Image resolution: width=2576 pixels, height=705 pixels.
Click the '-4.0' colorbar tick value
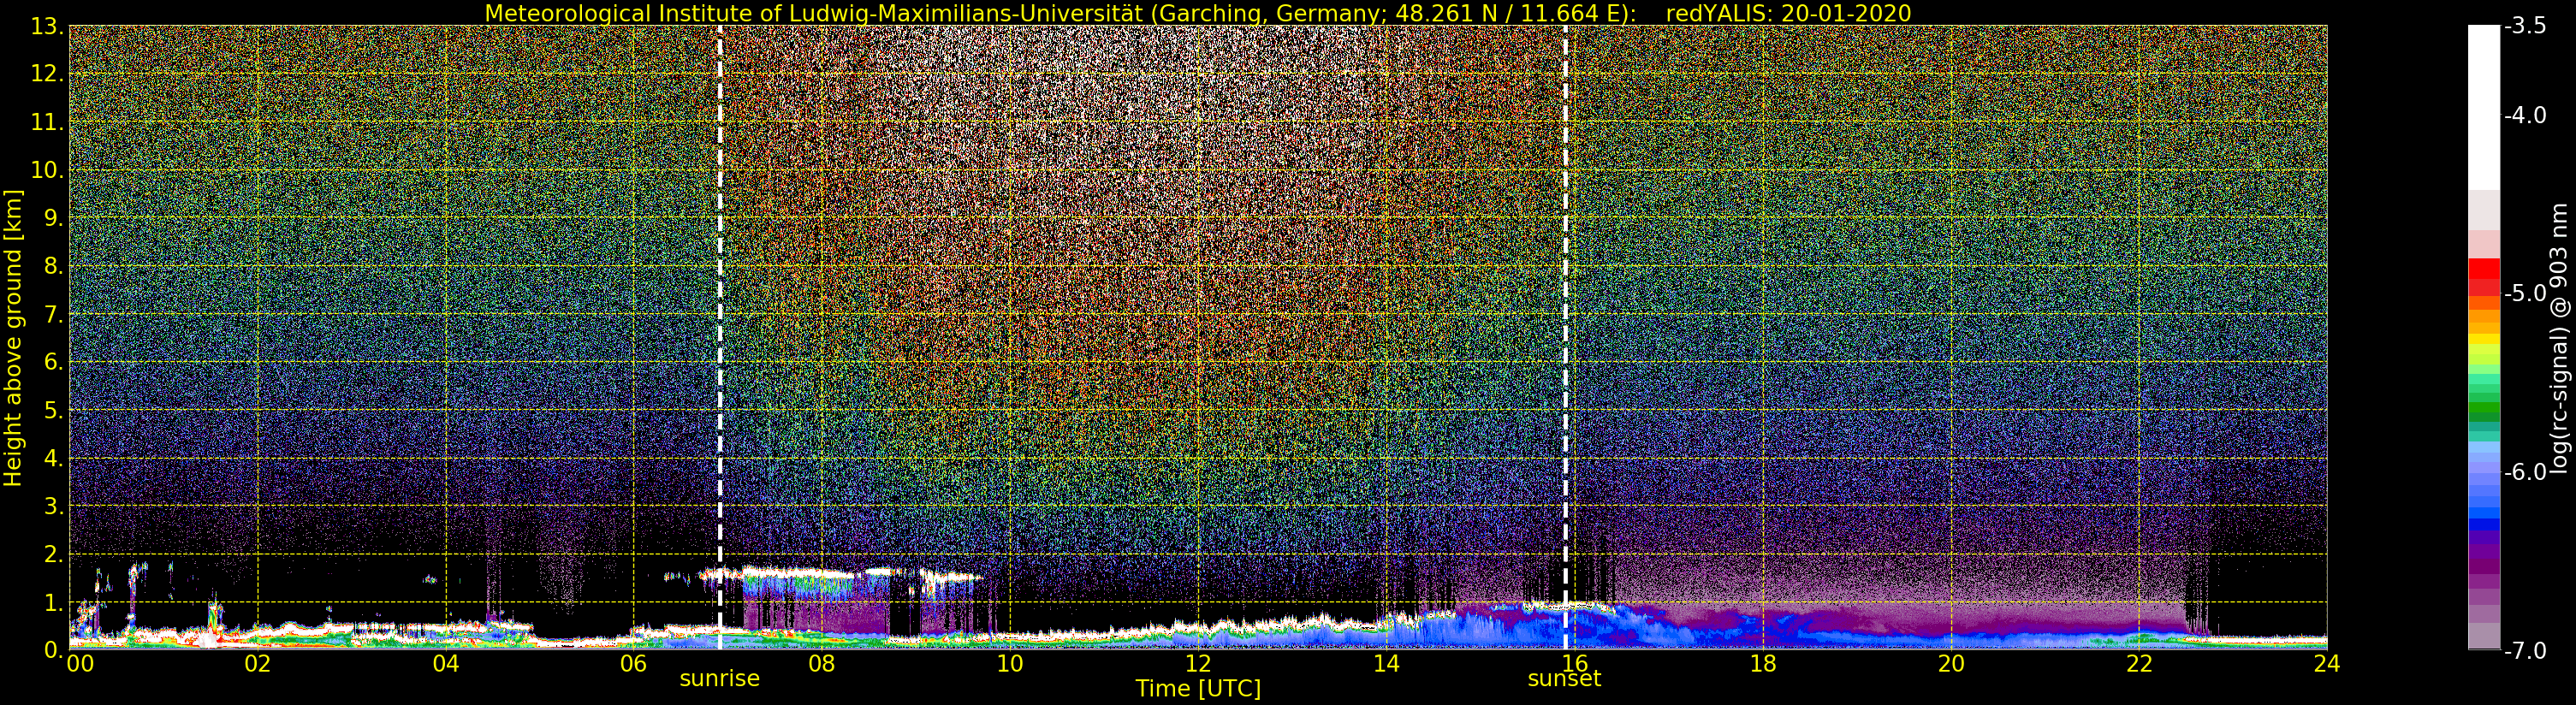tap(2525, 115)
